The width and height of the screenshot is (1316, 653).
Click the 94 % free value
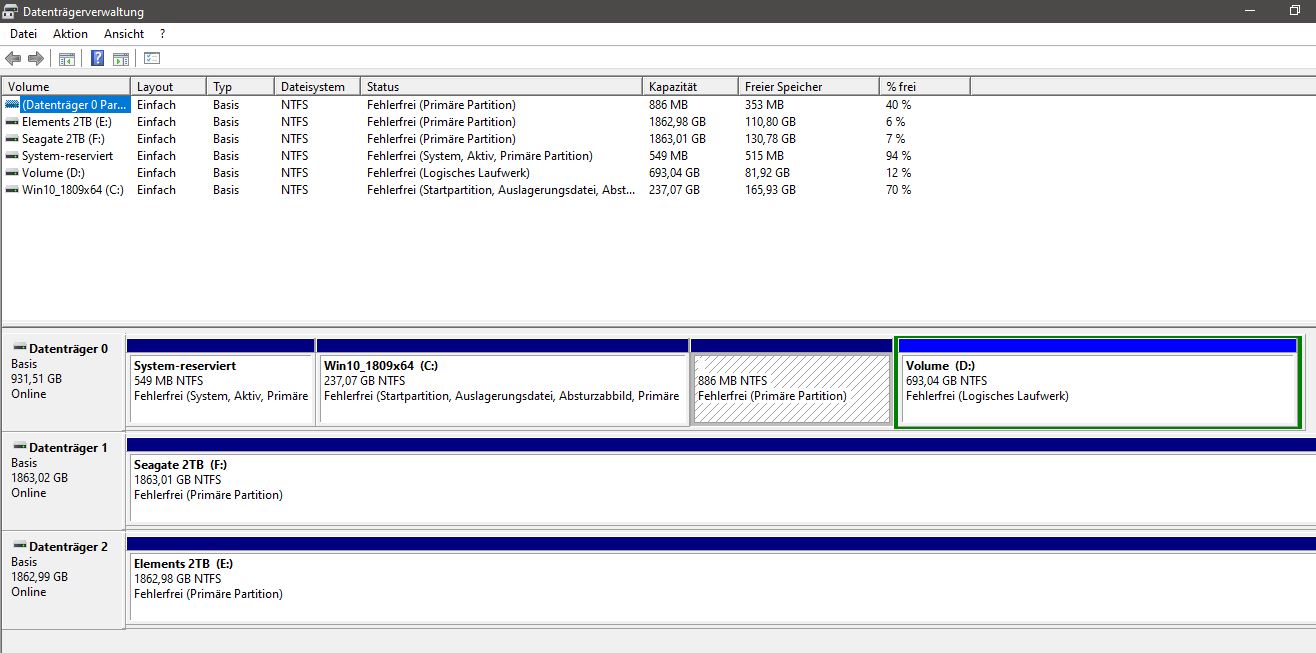pyautogui.click(x=898, y=156)
